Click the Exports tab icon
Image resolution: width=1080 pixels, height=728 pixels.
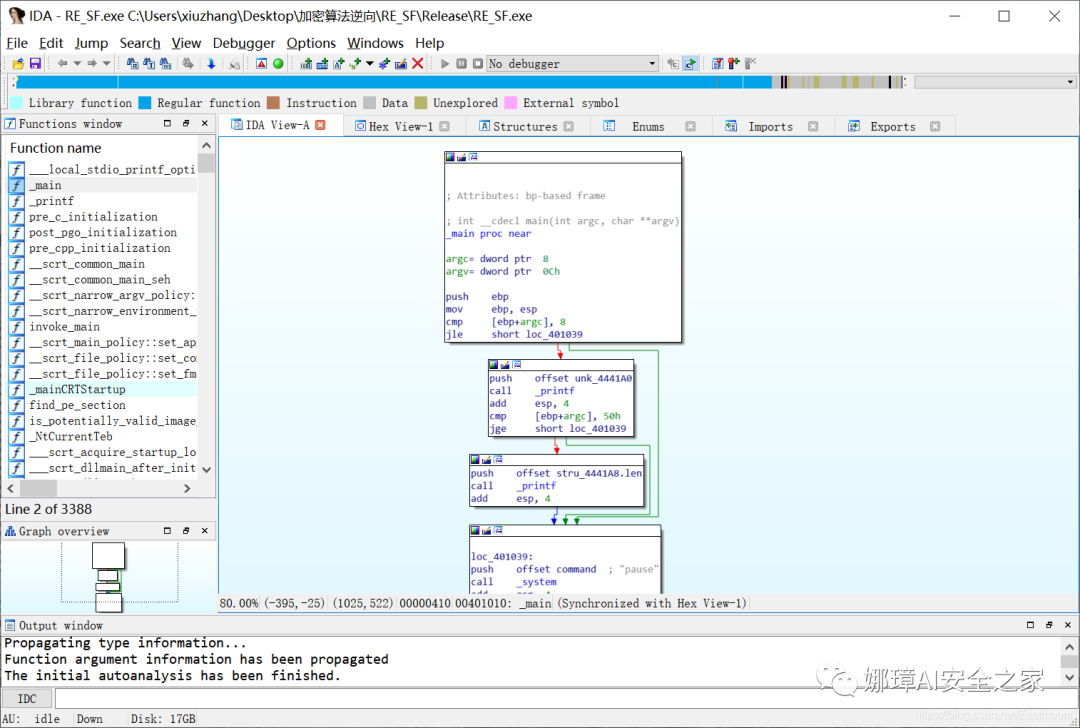854,126
